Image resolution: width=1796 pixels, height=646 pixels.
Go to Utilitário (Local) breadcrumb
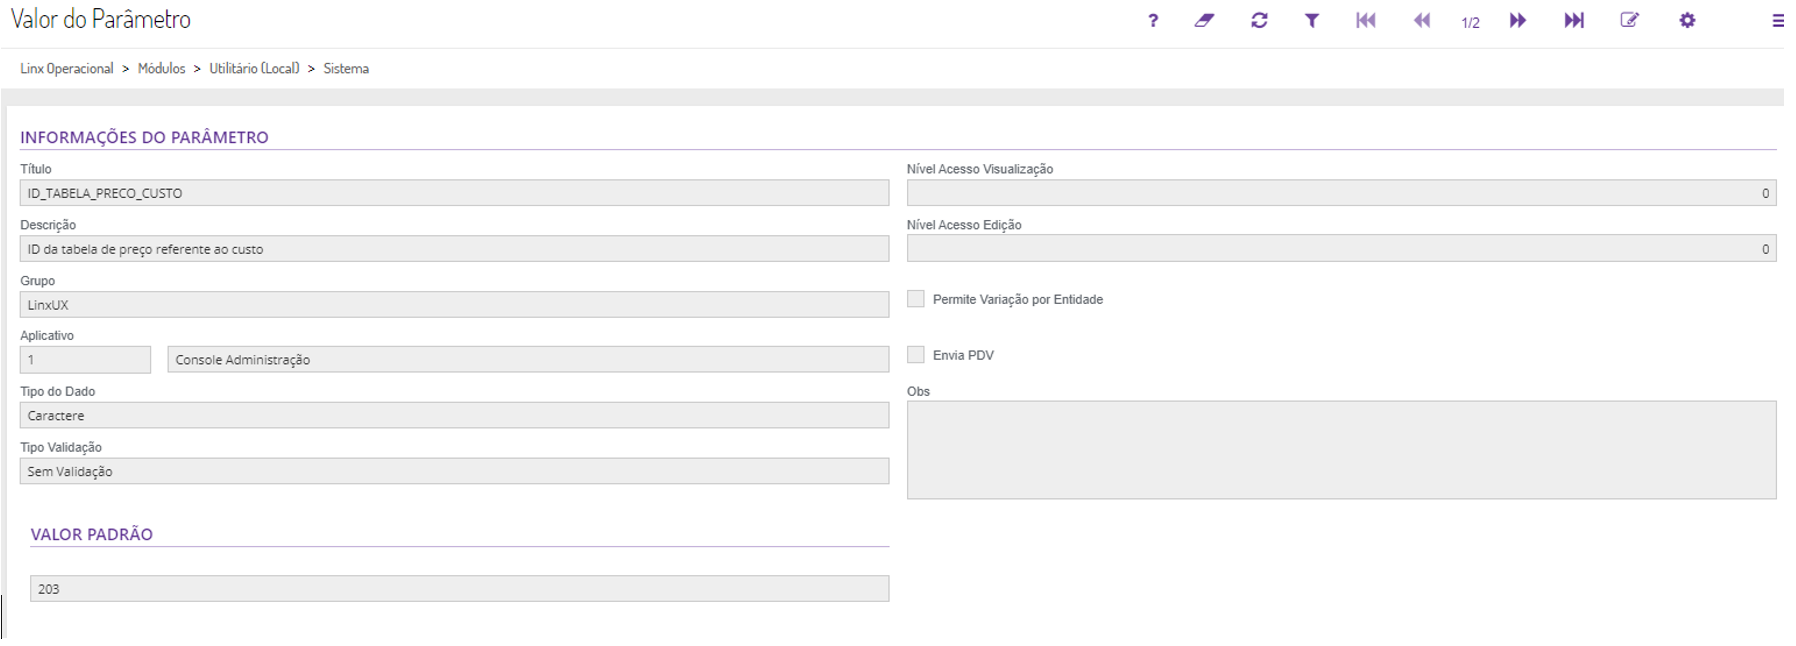[x=254, y=69]
